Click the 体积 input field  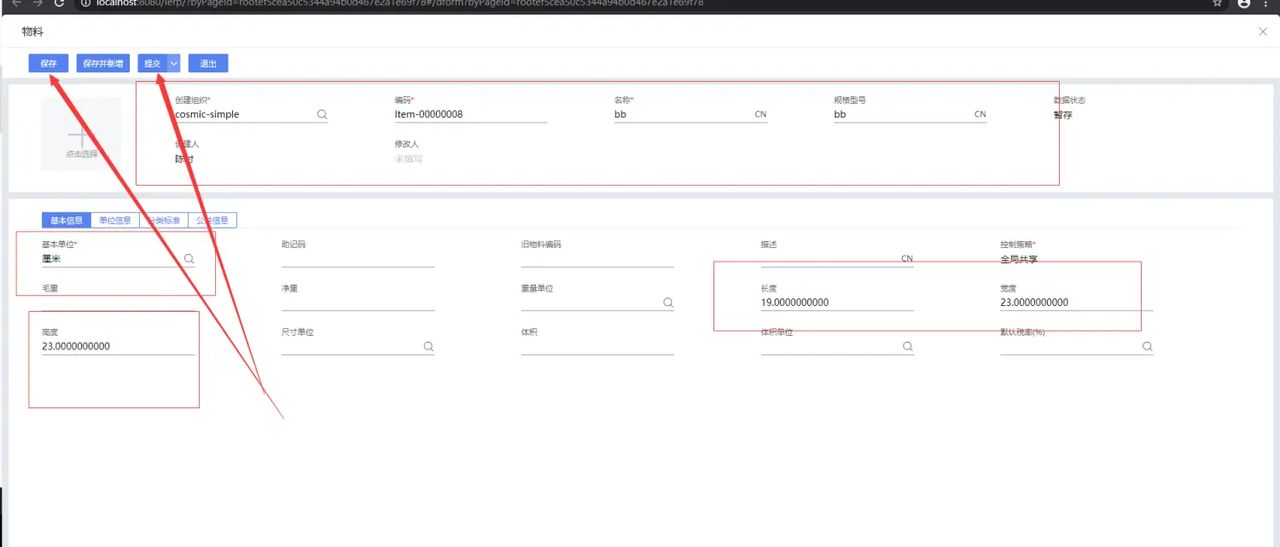click(x=597, y=346)
